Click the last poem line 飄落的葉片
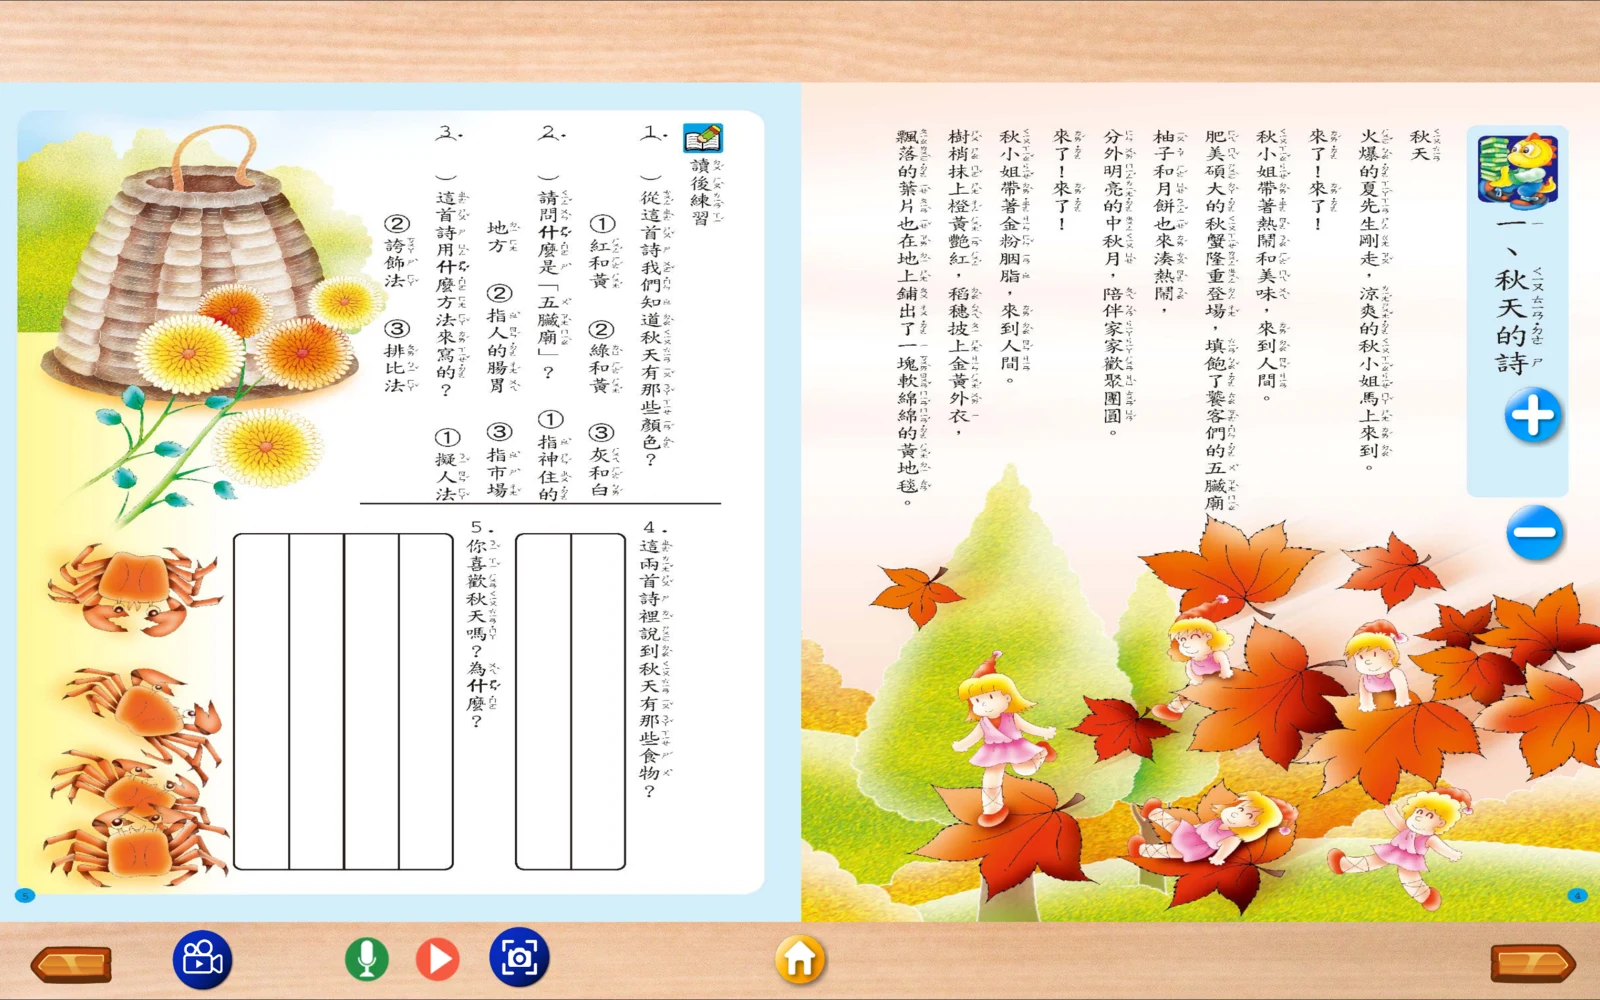Image resolution: width=1600 pixels, height=1000 pixels. [910, 317]
